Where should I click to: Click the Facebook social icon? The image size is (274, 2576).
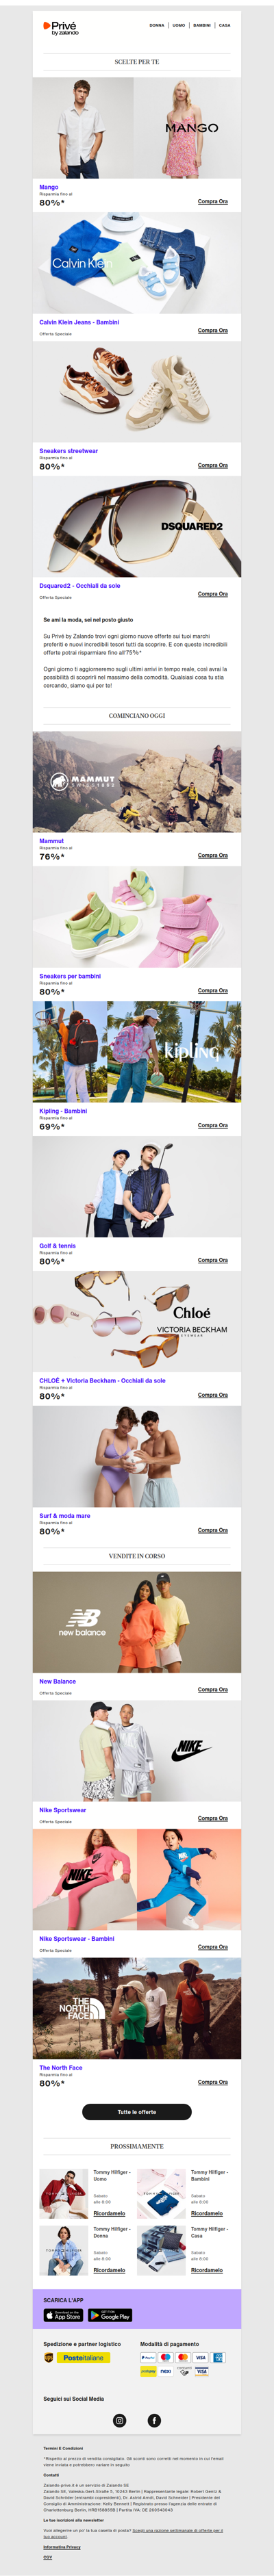[154, 2421]
